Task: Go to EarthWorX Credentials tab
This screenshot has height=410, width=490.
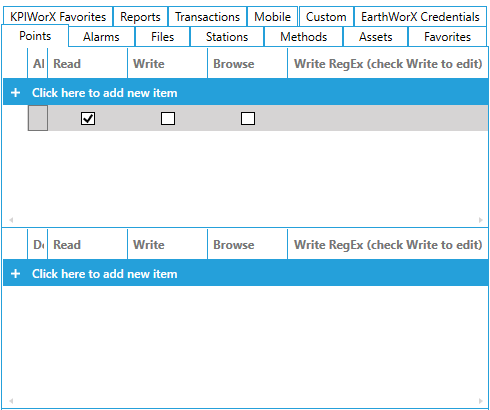Action: (x=420, y=16)
